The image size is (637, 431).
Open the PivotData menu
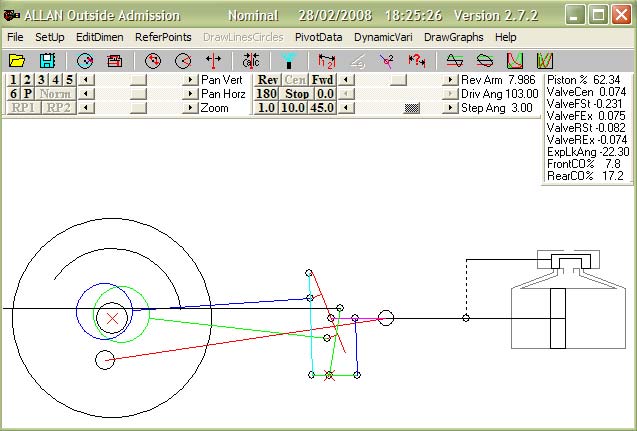tap(318, 36)
